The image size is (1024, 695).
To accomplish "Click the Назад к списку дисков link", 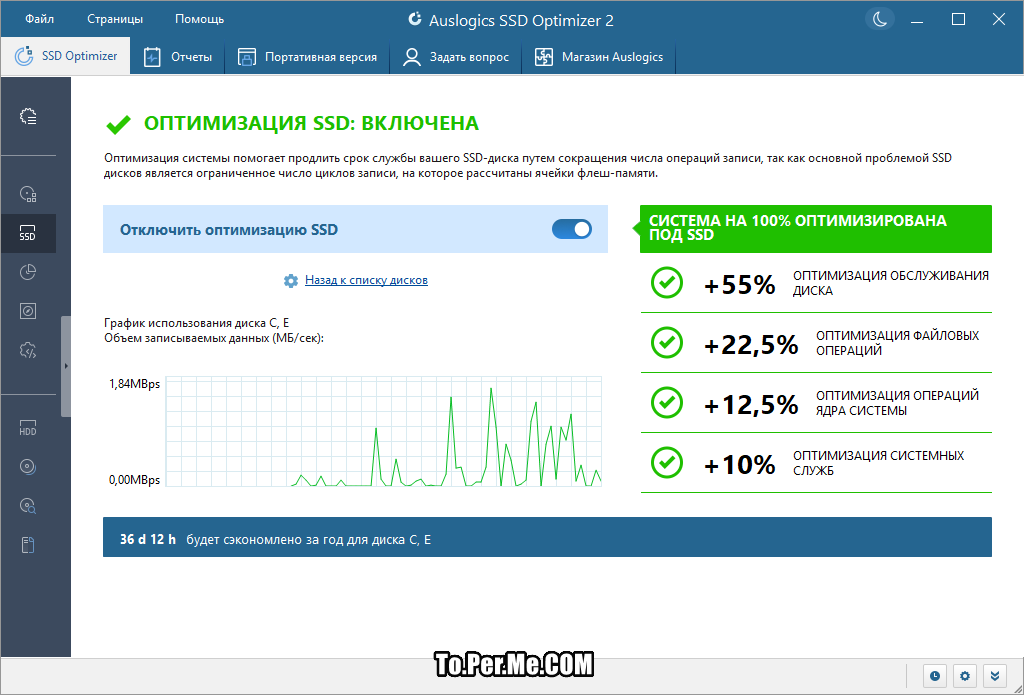I will (x=366, y=280).
